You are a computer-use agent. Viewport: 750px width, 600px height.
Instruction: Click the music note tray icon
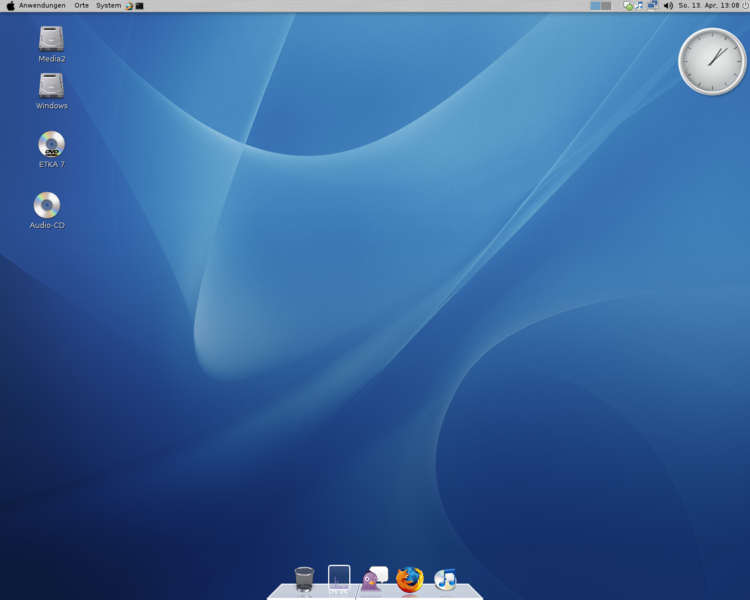pyautogui.click(x=640, y=6)
